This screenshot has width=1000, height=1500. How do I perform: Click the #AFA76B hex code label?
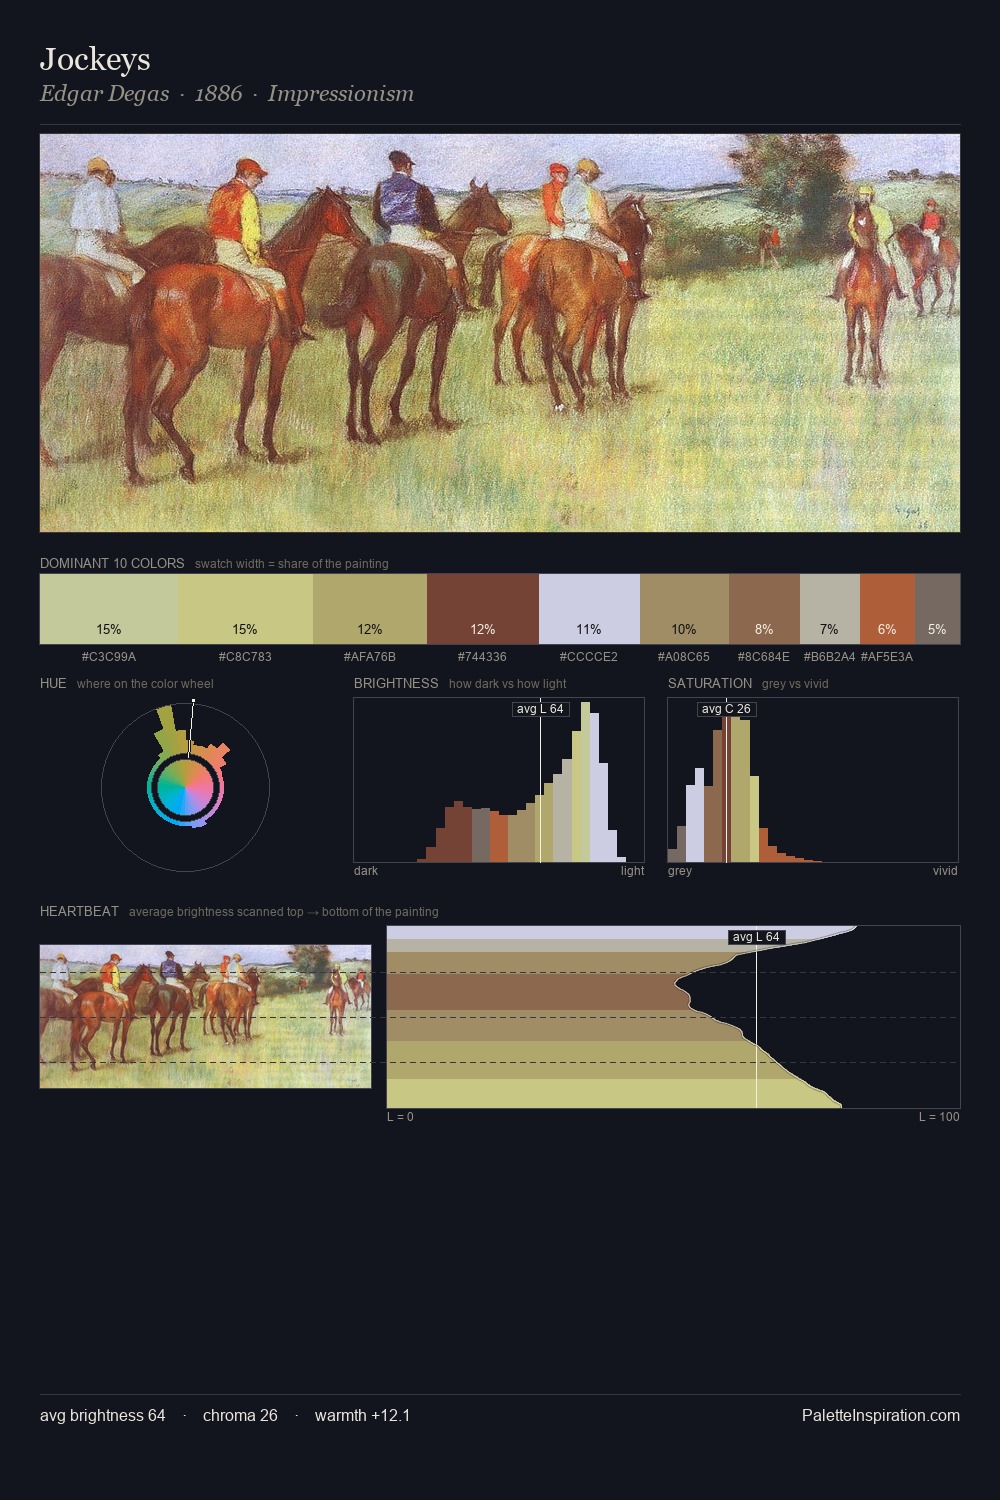[370, 657]
